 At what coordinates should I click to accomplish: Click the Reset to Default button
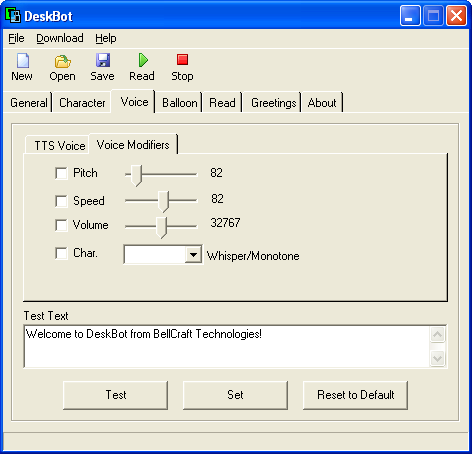[x=355, y=395]
